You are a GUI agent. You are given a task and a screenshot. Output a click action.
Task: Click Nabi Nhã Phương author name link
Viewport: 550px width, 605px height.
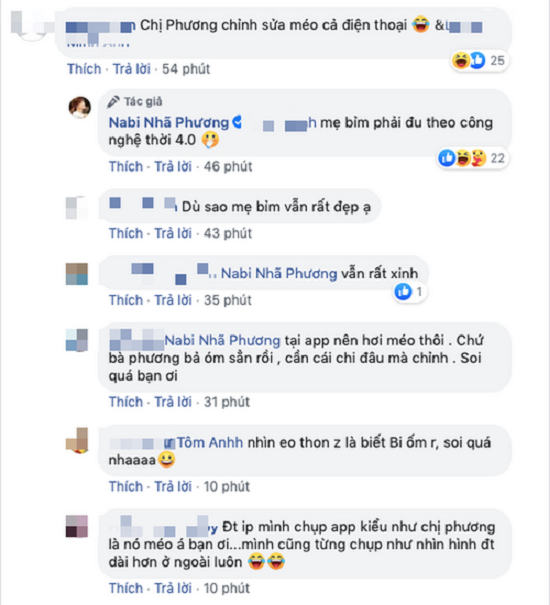pyautogui.click(x=169, y=123)
